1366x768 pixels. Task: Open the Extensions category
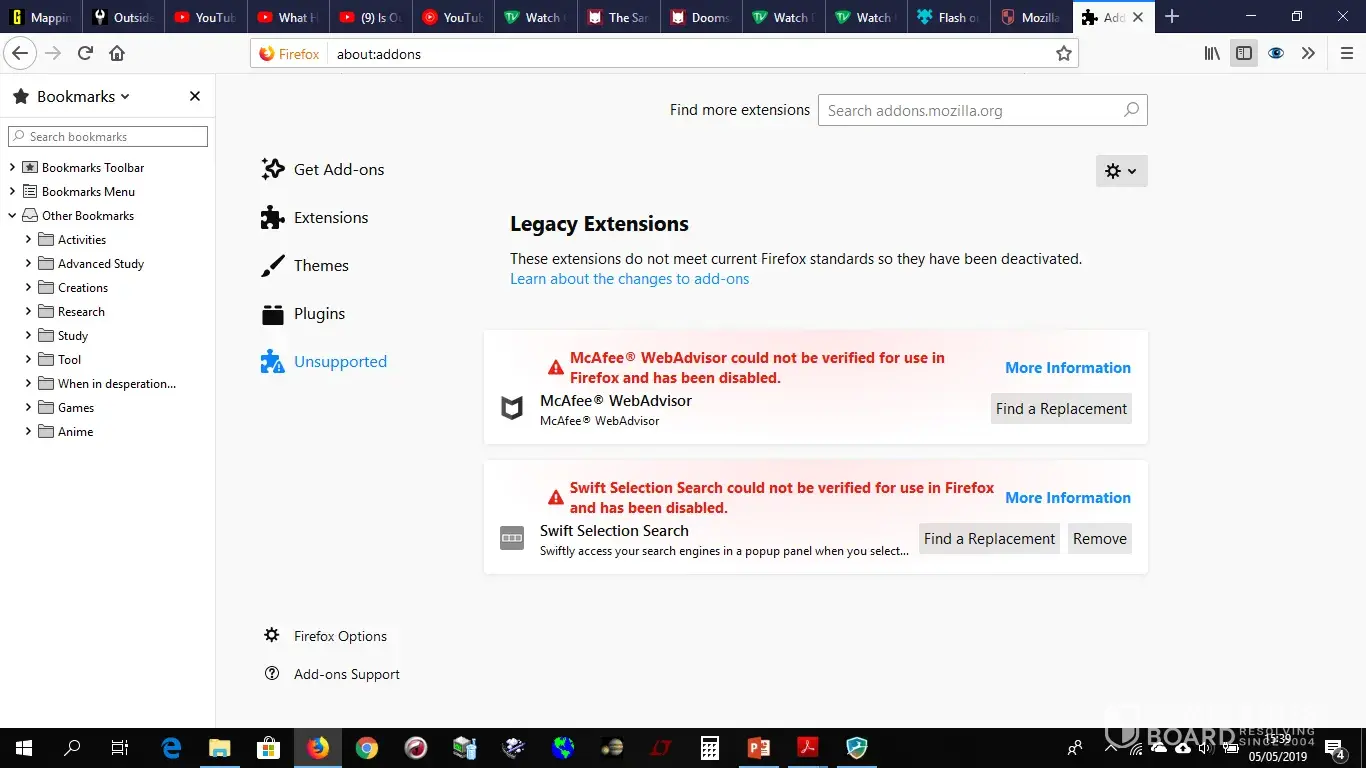tap(330, 217)
